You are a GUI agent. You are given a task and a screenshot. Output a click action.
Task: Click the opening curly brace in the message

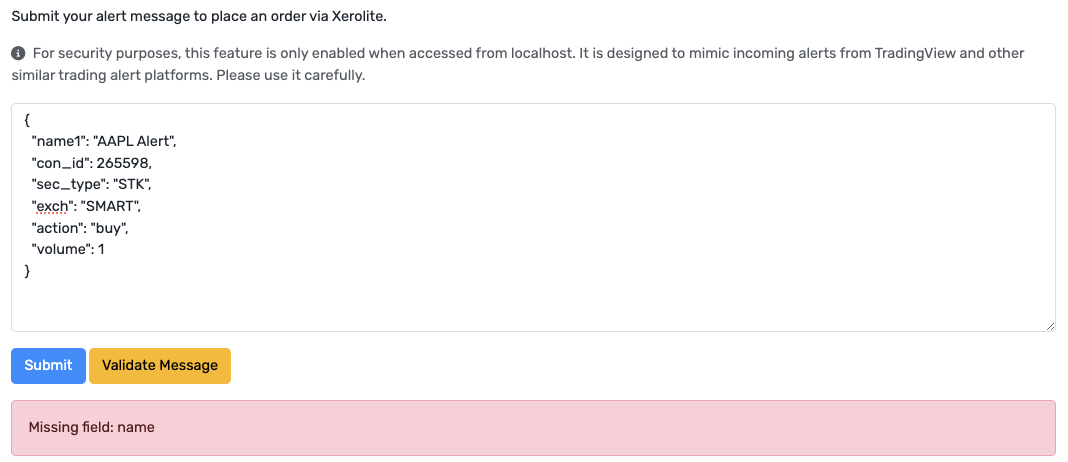27,121
